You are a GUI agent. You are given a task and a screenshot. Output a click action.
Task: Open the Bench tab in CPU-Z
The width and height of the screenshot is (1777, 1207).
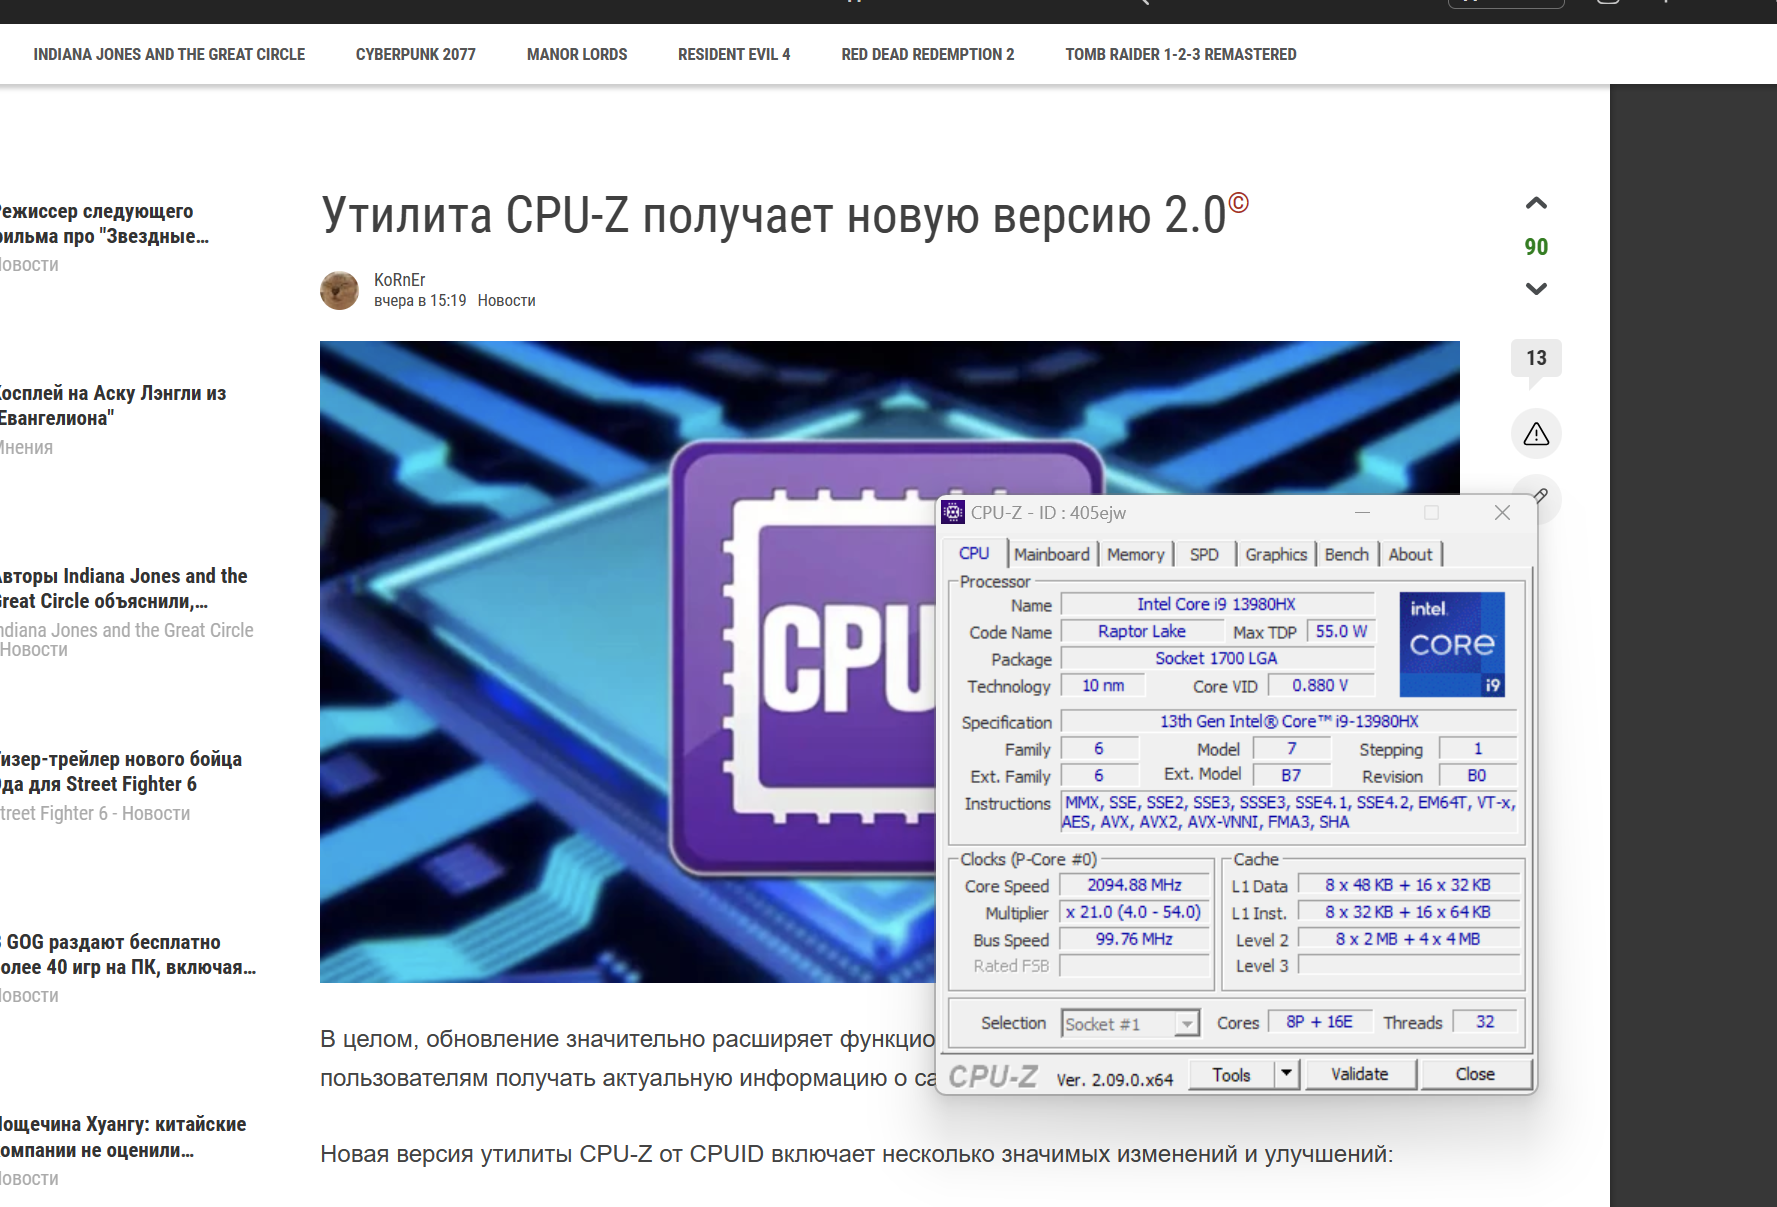(x=1347, y=555)
